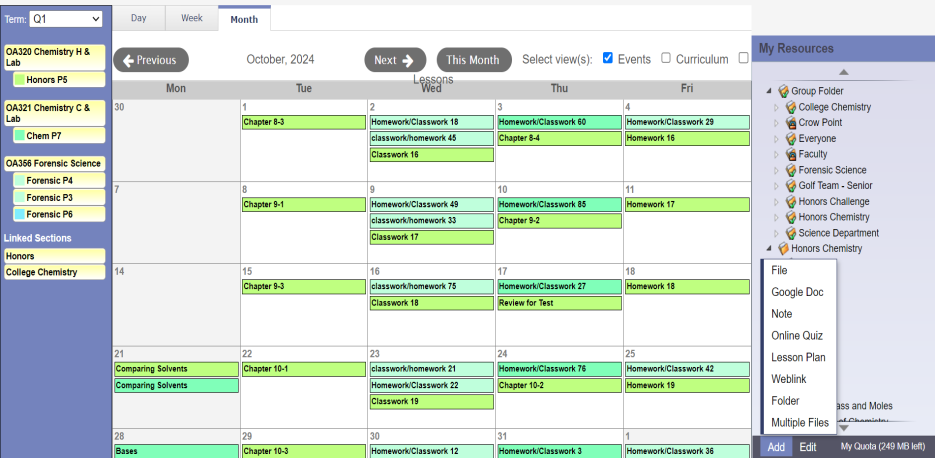The width and height of the screenshot is (935, 458).
Task: Enable the Curriculum view checkbox
Action: coord(666,59)
